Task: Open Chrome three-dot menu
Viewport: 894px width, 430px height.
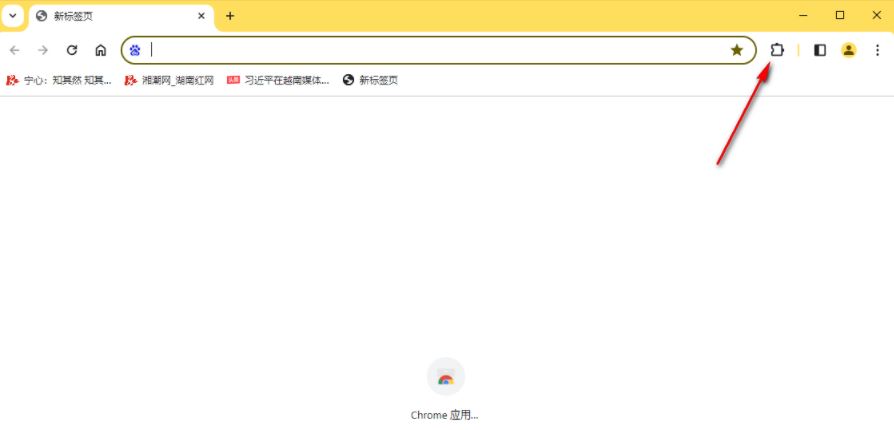Action: pyautogui.click(x=877, y=50)
